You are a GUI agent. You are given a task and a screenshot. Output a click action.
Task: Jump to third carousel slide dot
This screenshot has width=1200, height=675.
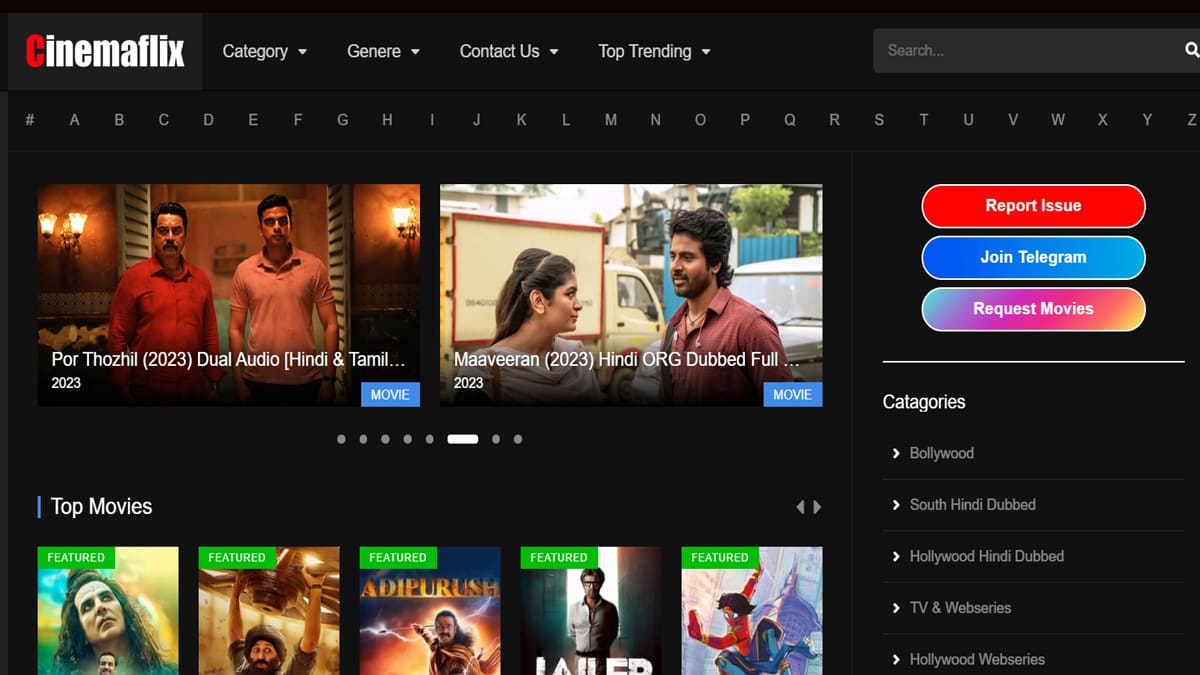click(x=385, y=439)
